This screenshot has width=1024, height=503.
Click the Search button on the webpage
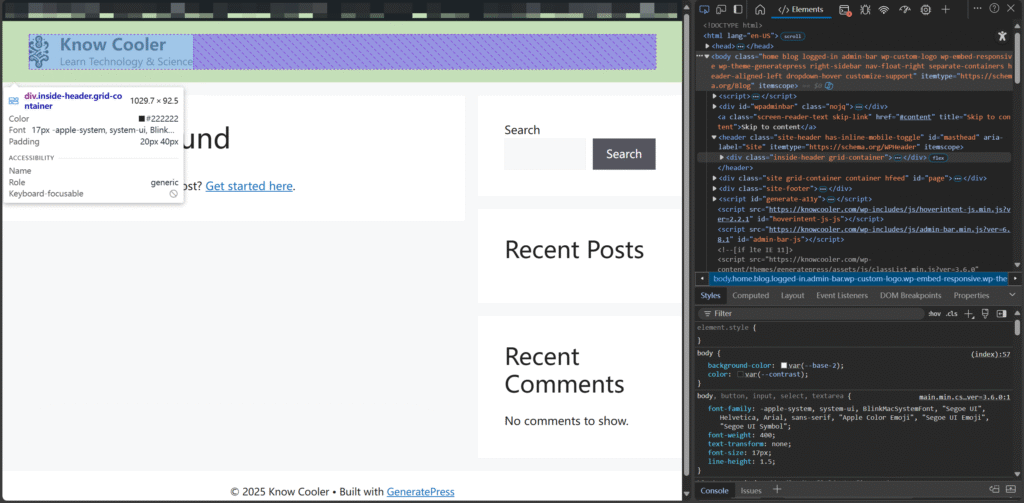(624, 154)
